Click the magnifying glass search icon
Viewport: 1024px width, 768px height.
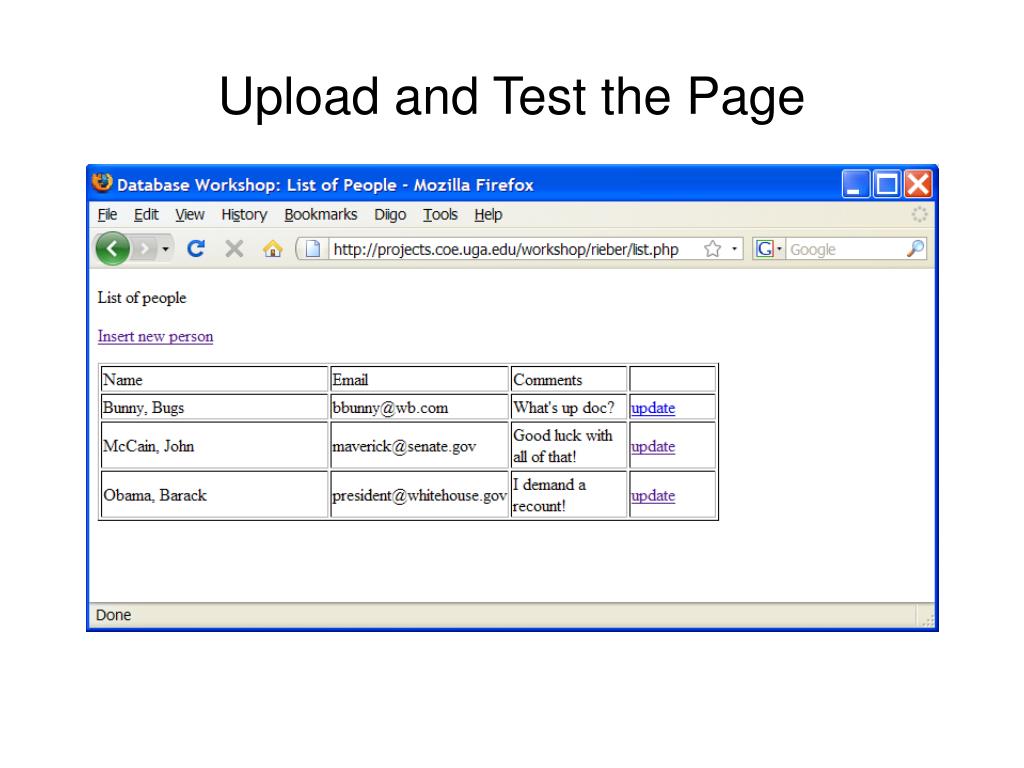pos(916,248)
